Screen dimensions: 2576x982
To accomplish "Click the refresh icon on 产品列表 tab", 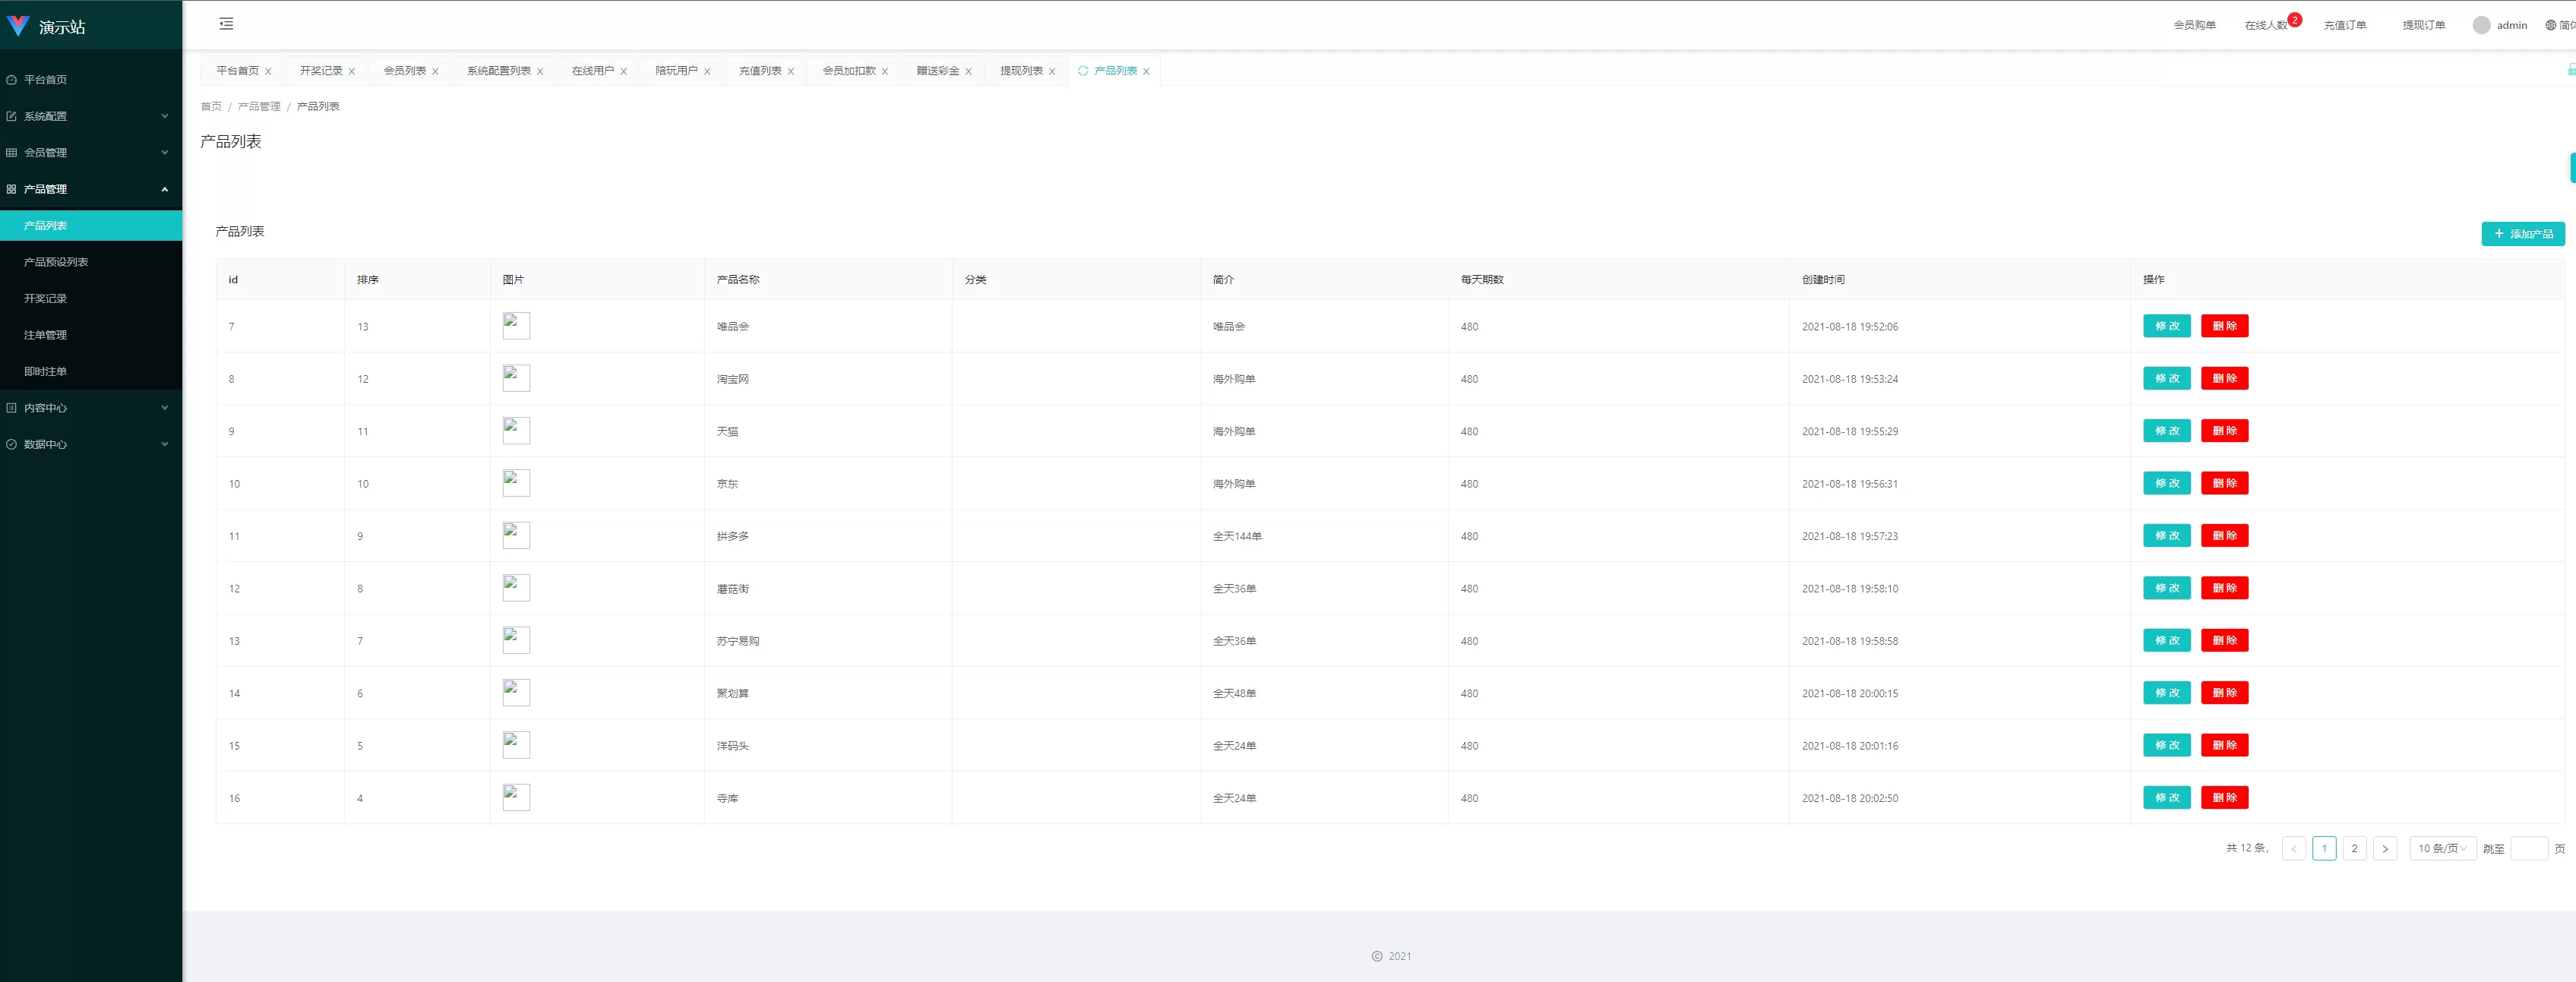I will [1083, 71].
